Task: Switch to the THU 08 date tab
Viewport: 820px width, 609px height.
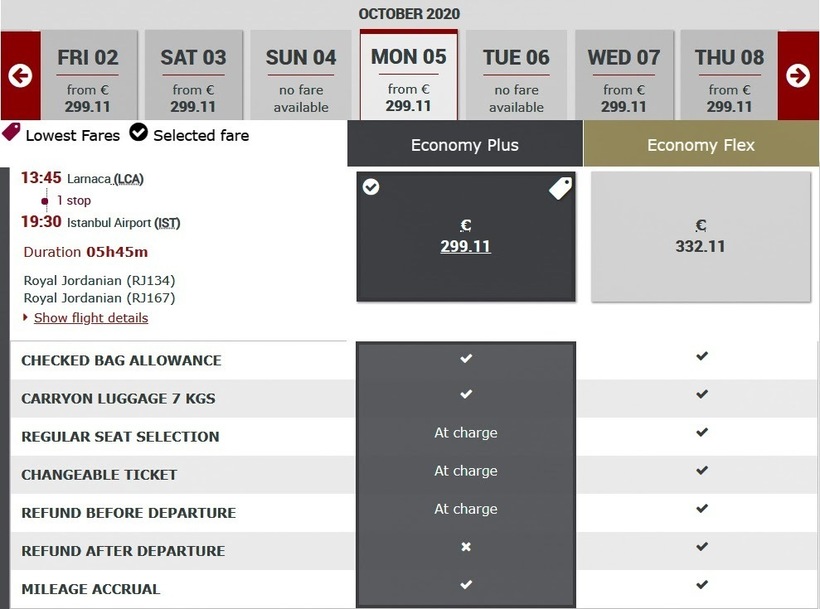Action: [x=729, y=75]
